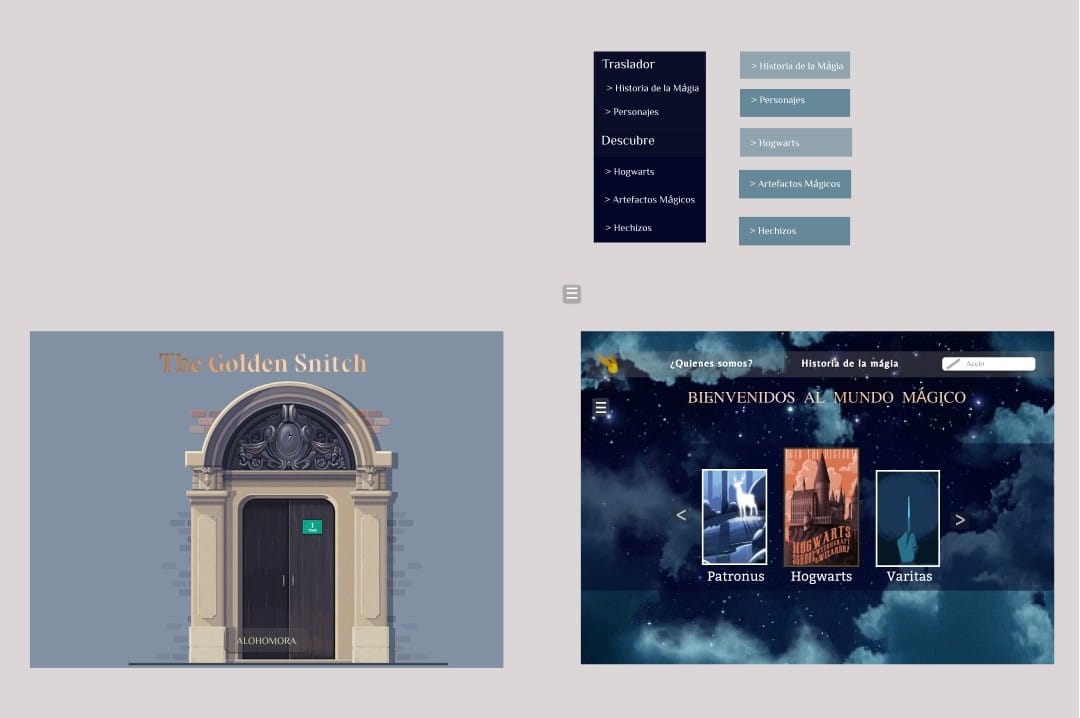Select Historia de la Mágia in dark menu
This screenshot has width=1080, height=718.
pyautogui.click(x=652, y=88)
